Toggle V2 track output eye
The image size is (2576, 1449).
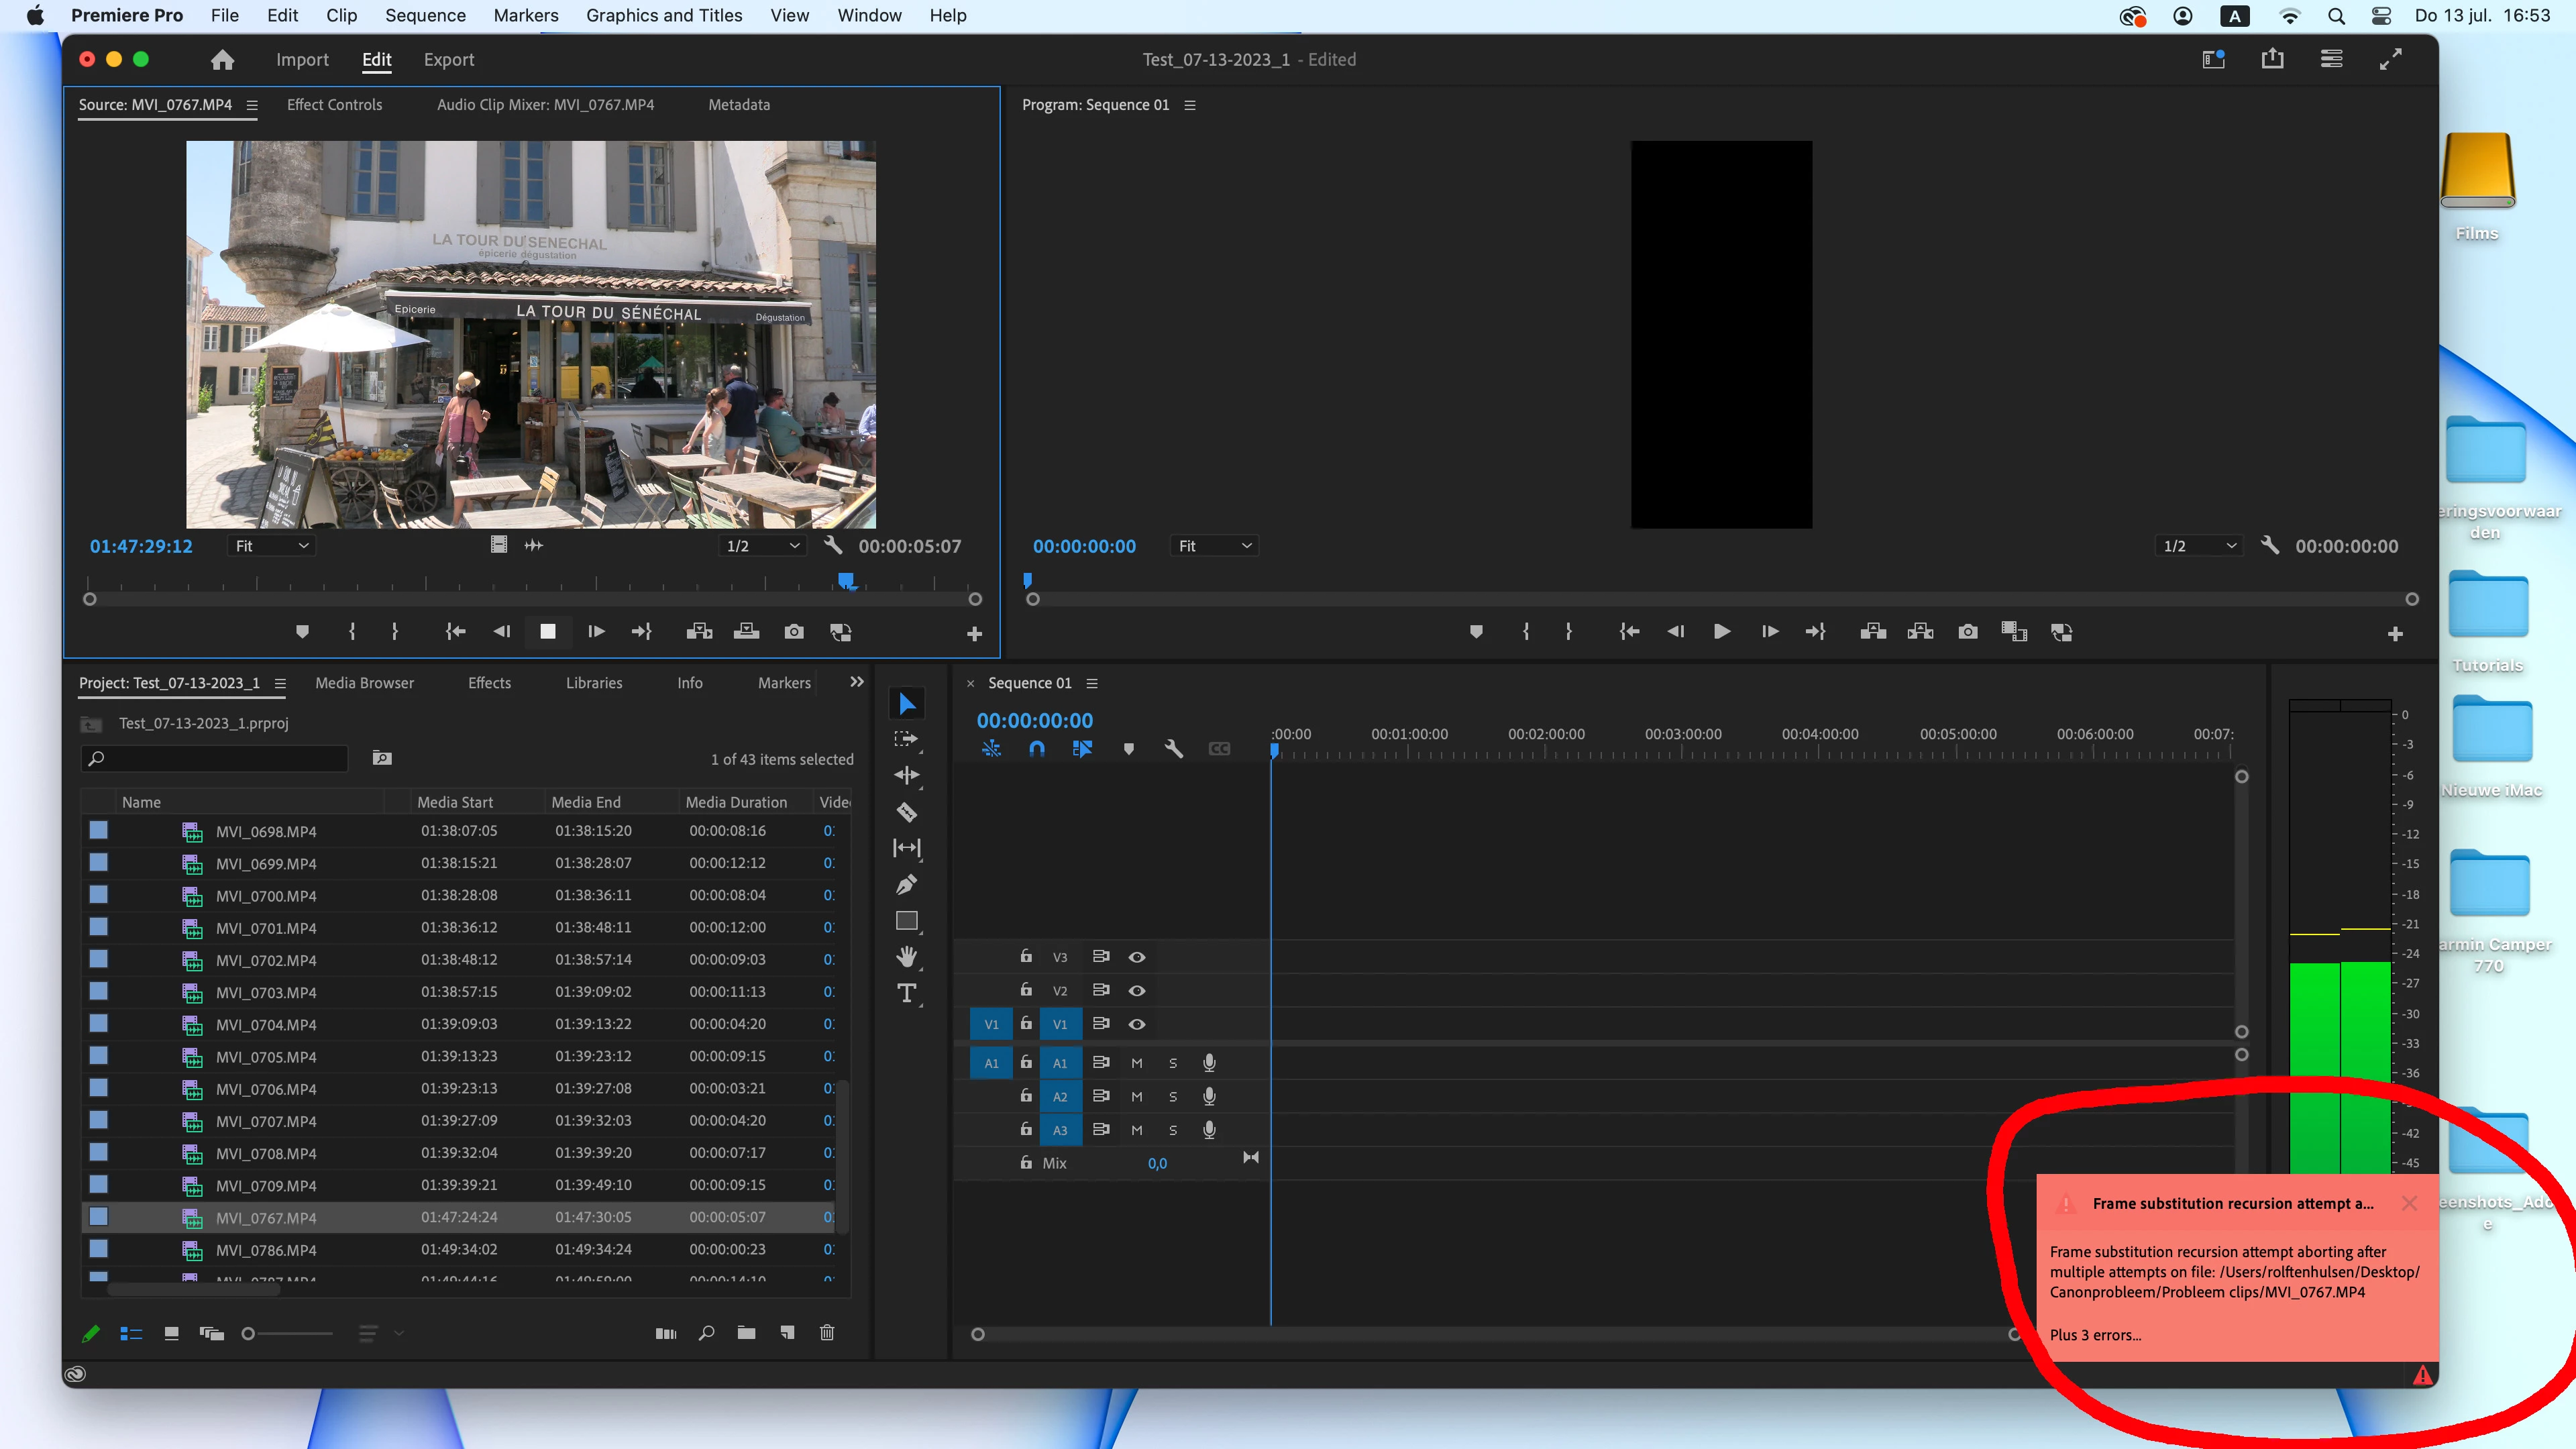[1137, 990]
